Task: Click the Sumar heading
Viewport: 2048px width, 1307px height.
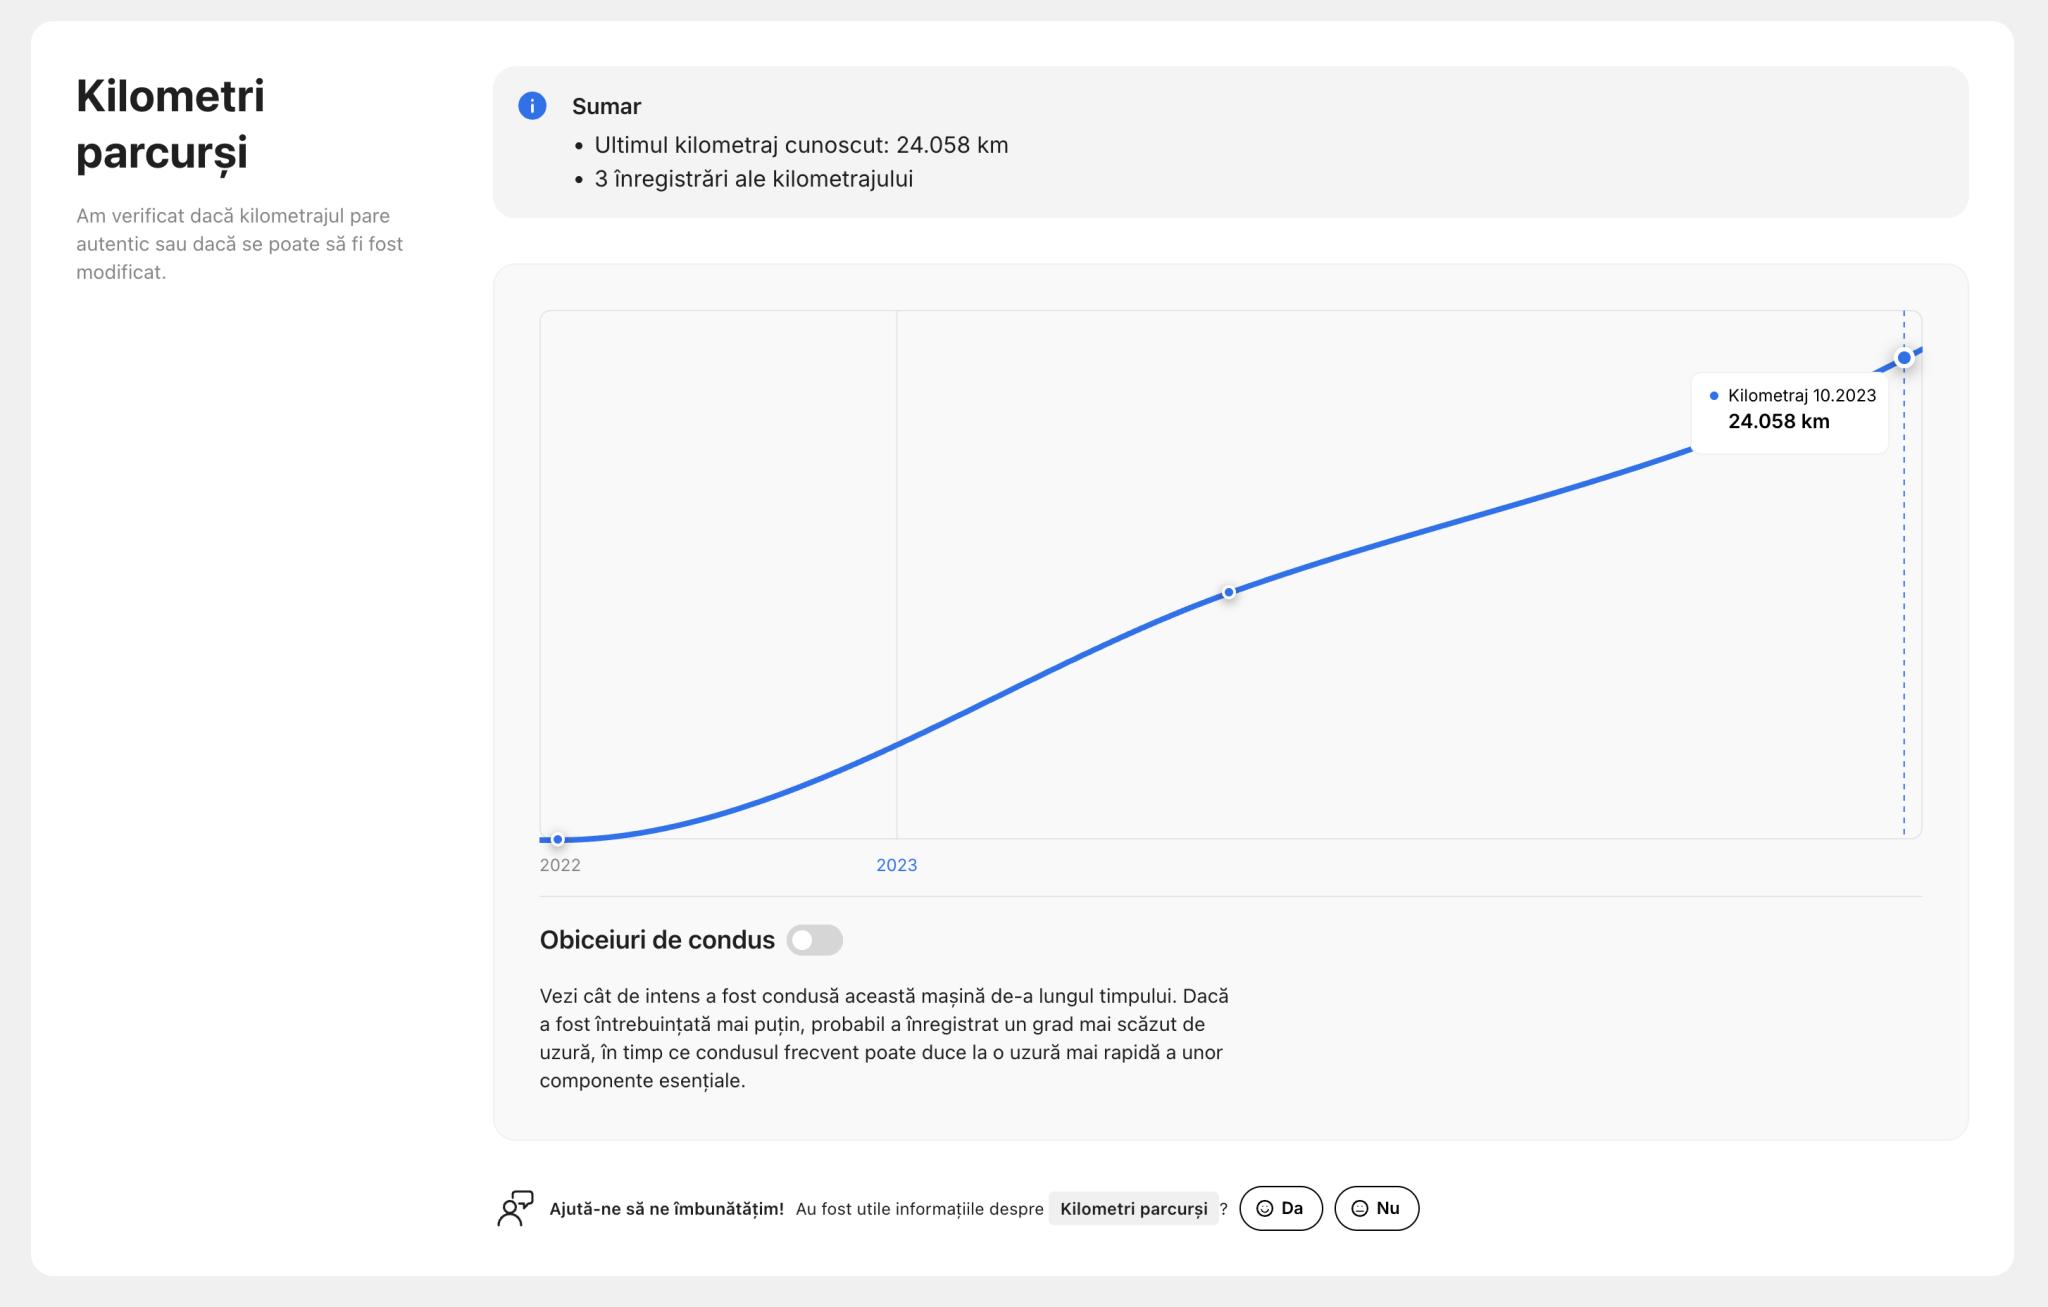Action: (x=606, y=106)
